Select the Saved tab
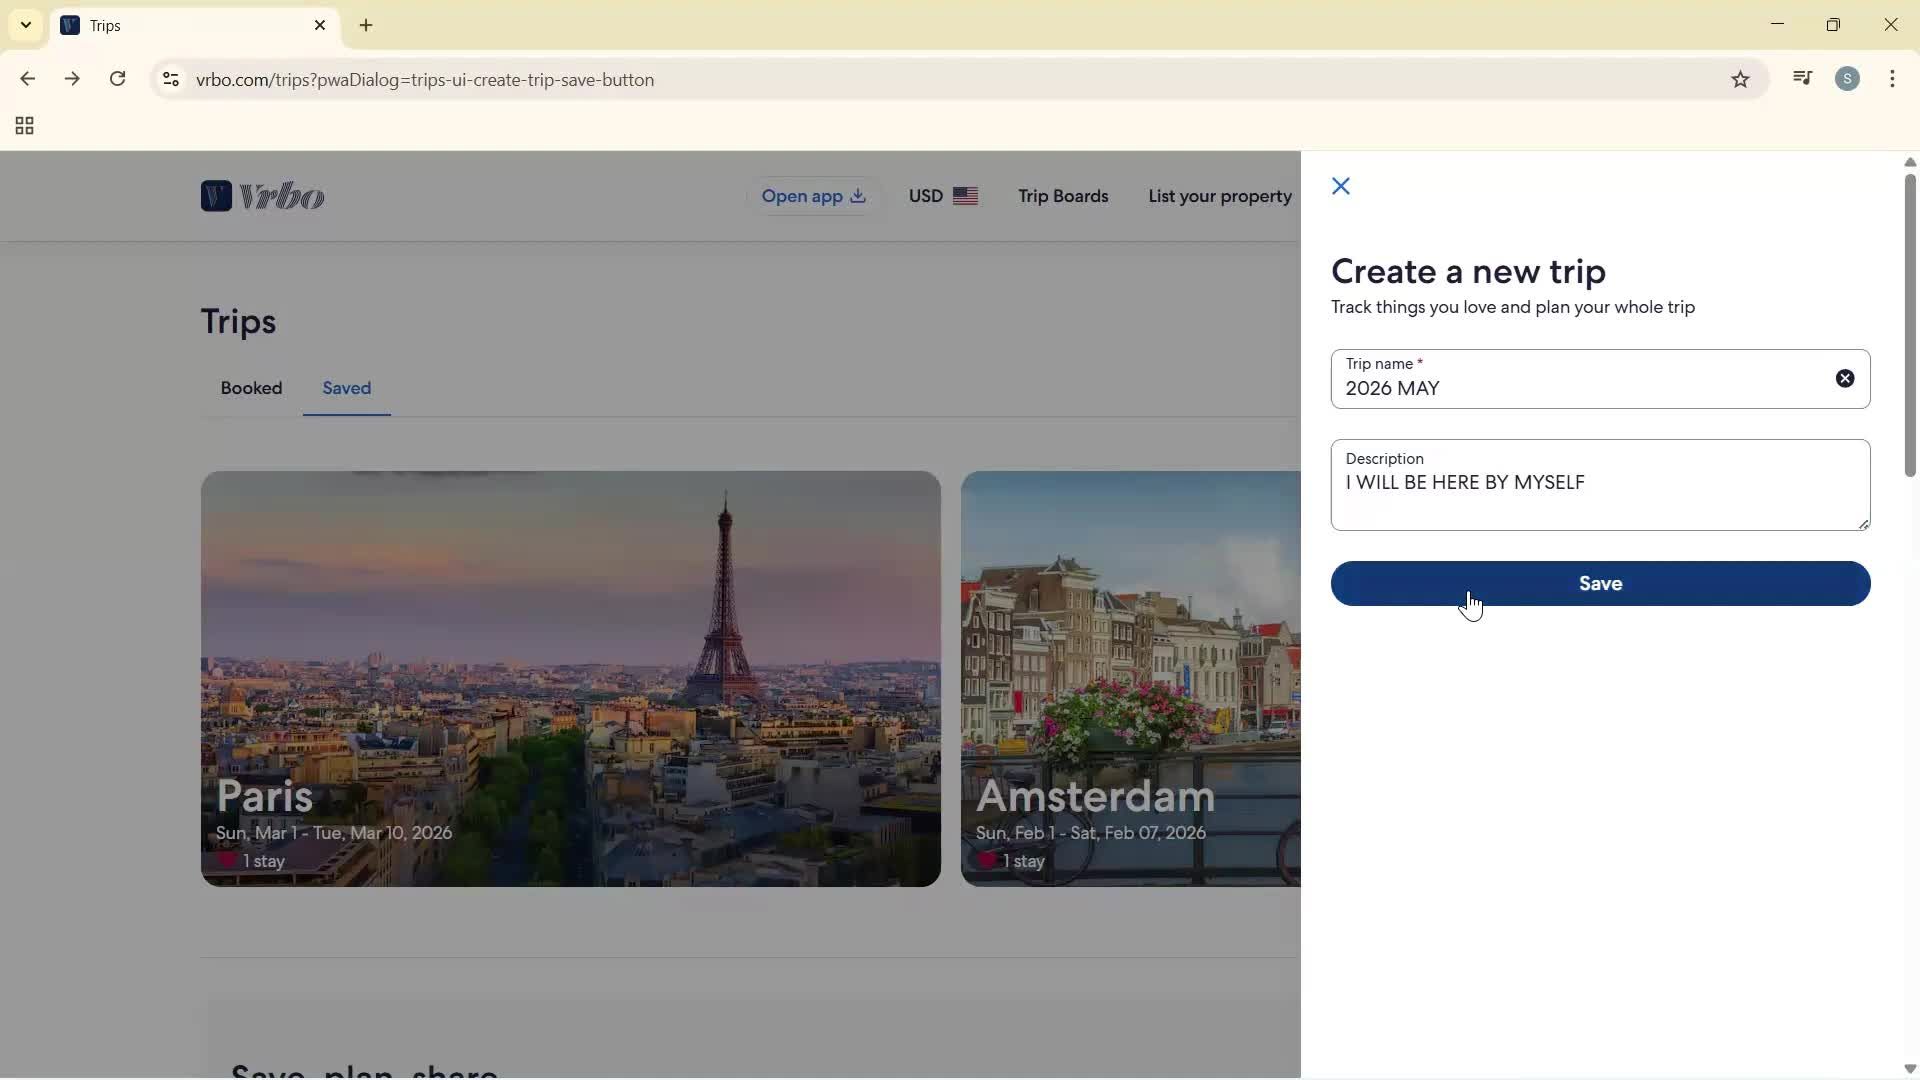Screen dimensions: 1920x1080 click(346, 389)
